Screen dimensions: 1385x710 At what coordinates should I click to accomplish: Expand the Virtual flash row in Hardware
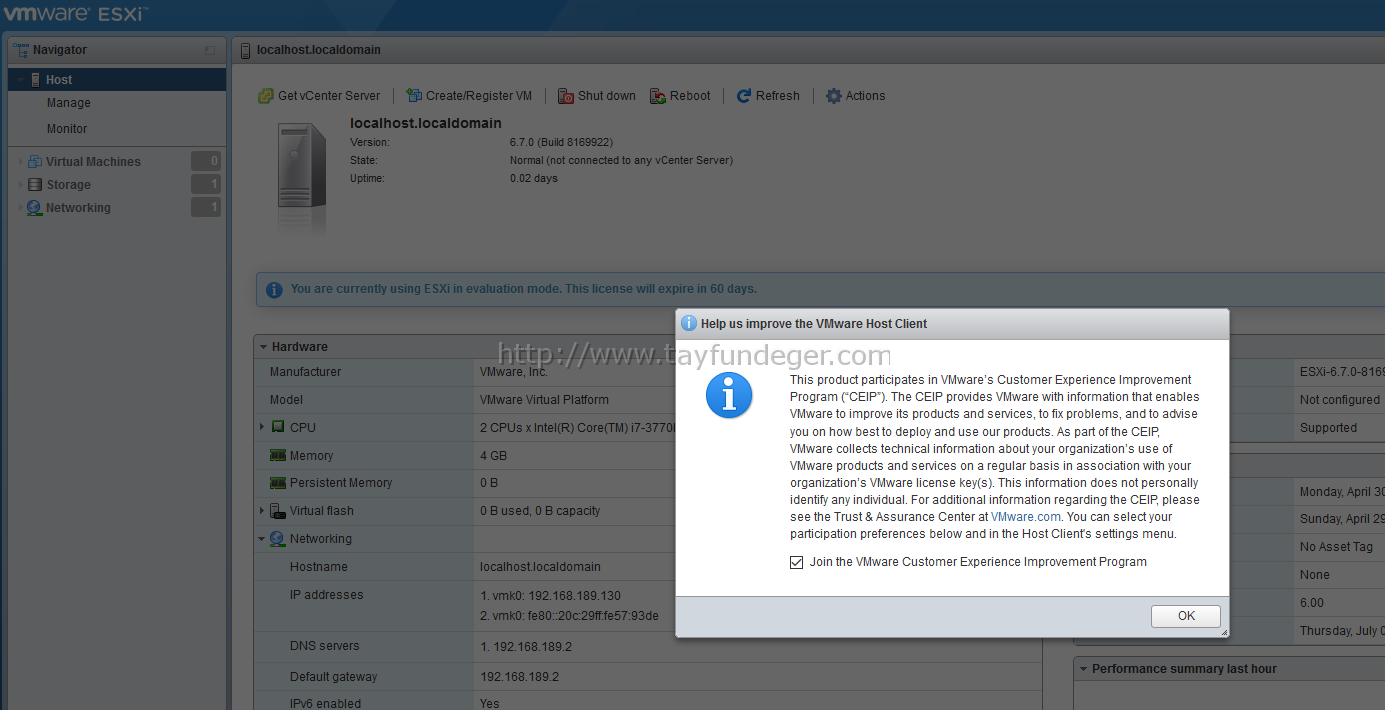click(x=262, y=511)
